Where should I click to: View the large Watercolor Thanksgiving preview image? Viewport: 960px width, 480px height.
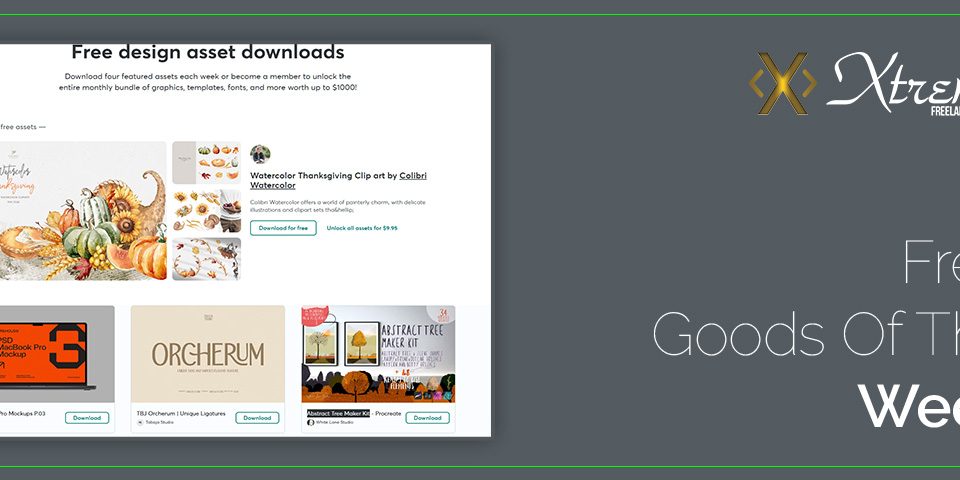click(x=83, y=211)
